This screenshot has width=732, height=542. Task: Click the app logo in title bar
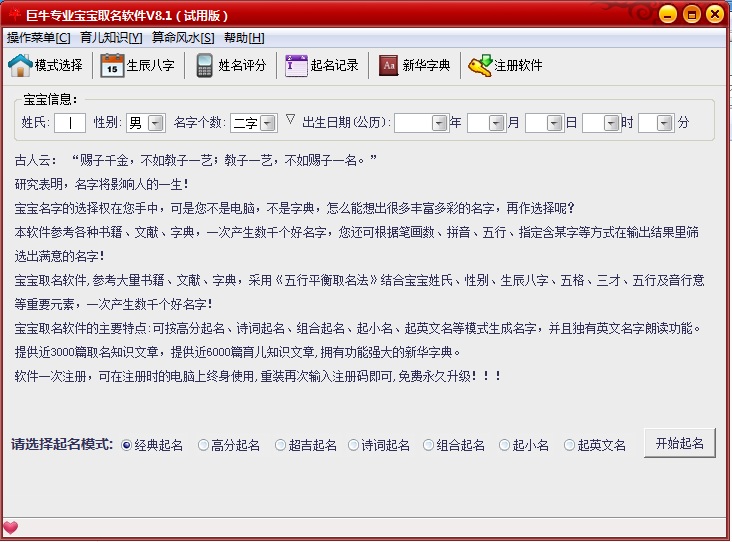(14, 14)
